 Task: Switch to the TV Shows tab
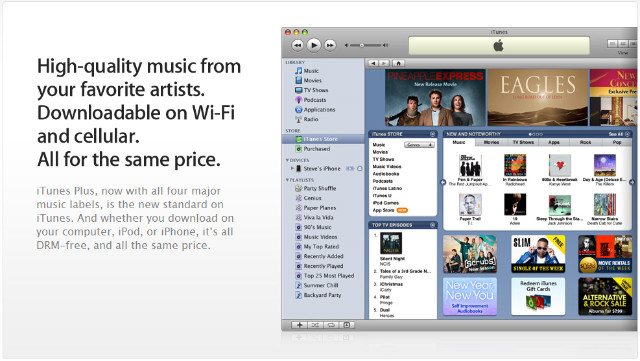[x=523, y=143]
